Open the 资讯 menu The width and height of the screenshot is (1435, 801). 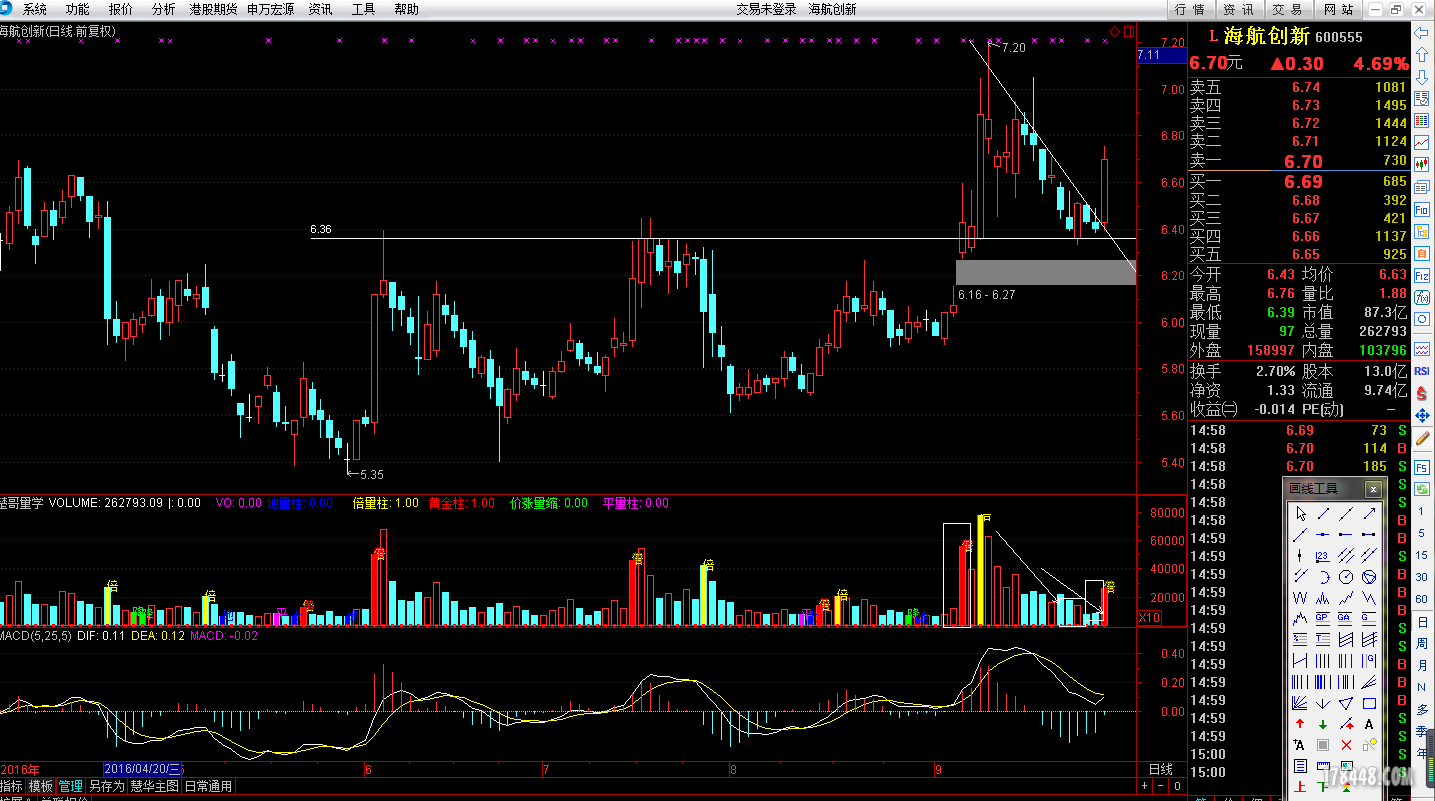[320, 9]
